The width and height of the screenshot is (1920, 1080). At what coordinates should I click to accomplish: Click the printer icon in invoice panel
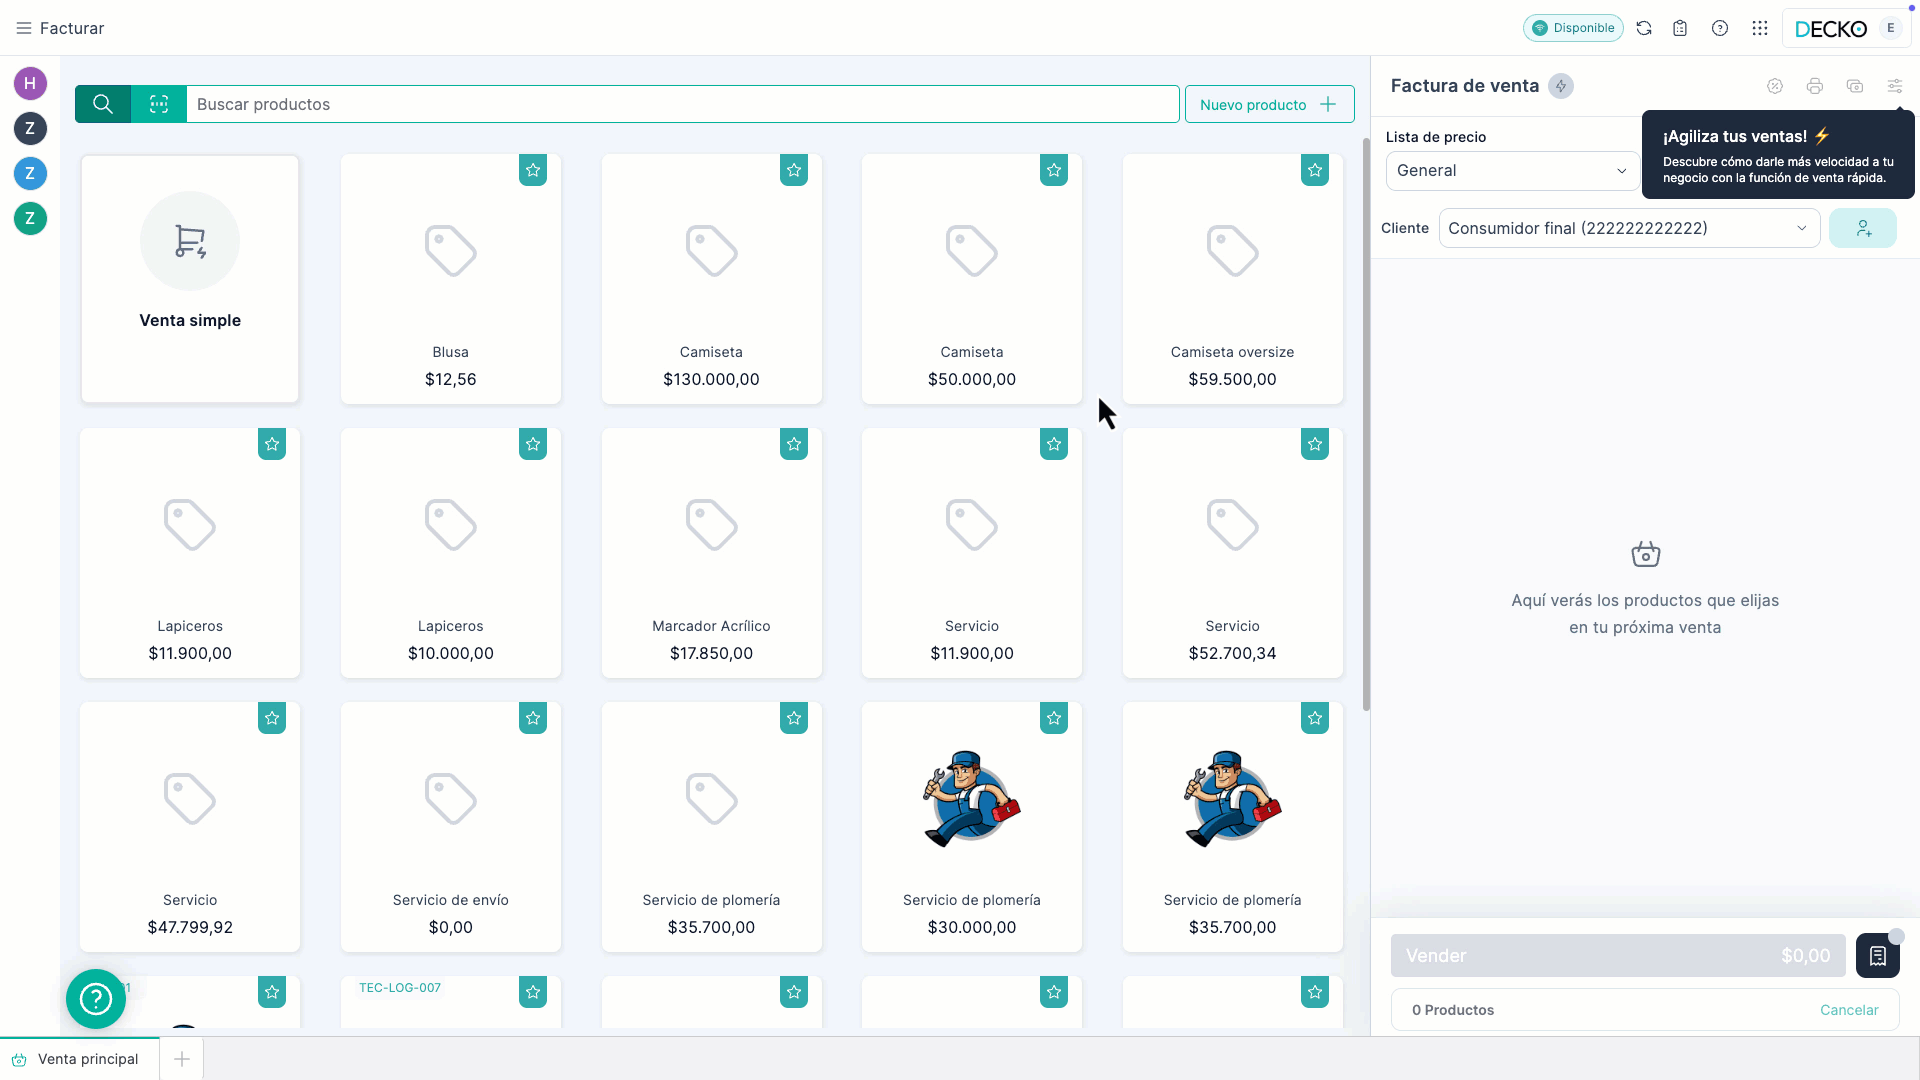[x=1815, y=86]
